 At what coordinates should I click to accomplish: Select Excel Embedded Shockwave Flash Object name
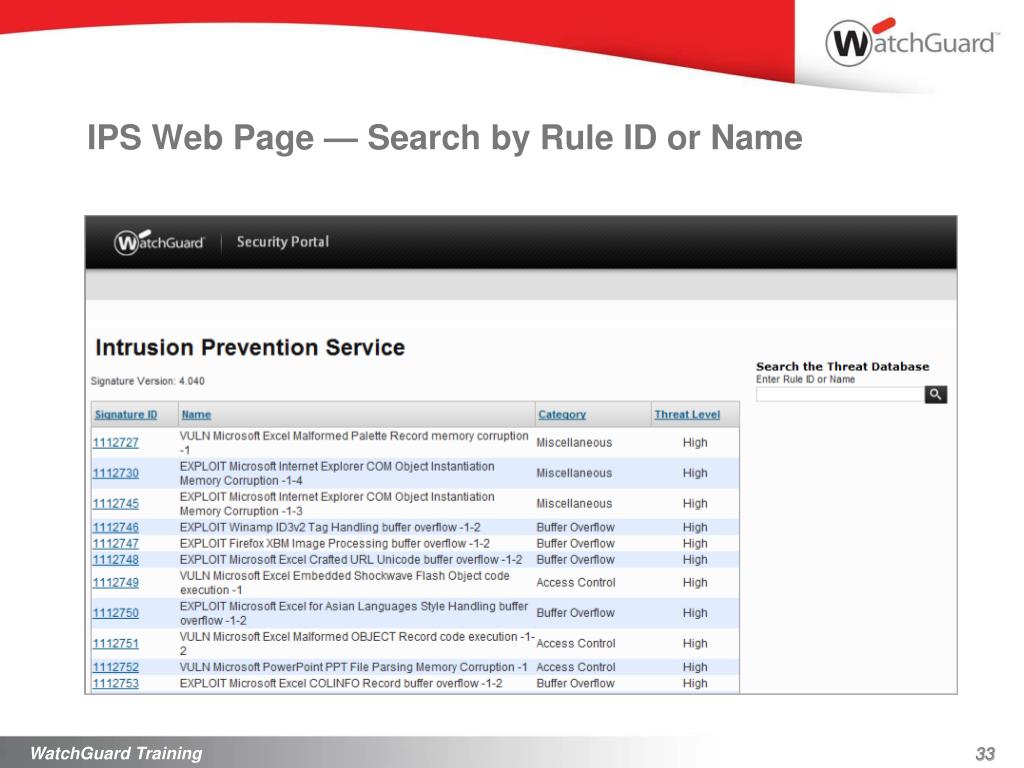[344, 583]
